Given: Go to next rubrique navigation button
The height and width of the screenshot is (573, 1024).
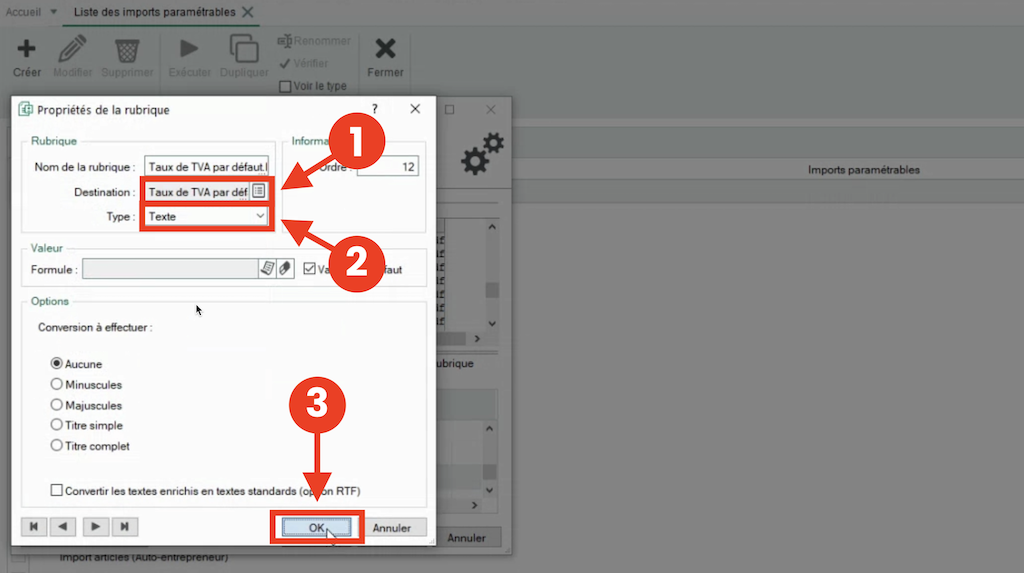Looking at the screenshot, I should 95,527.
